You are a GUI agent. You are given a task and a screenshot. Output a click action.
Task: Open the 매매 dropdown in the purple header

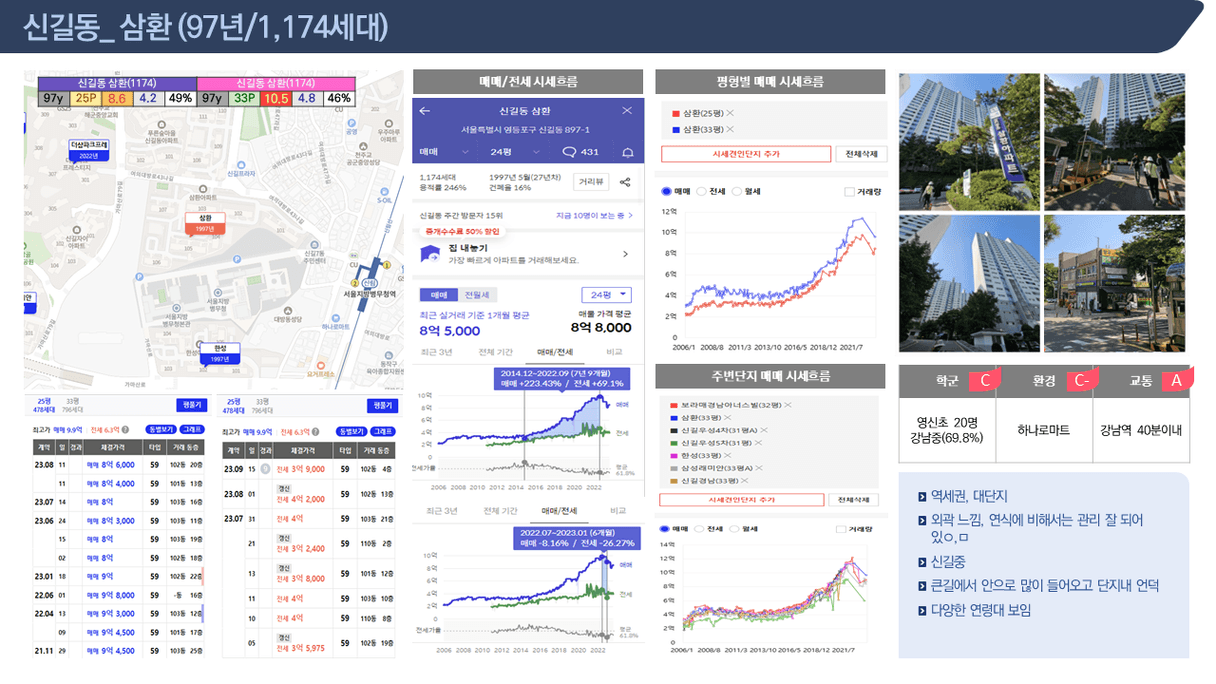tap(446, 152)
